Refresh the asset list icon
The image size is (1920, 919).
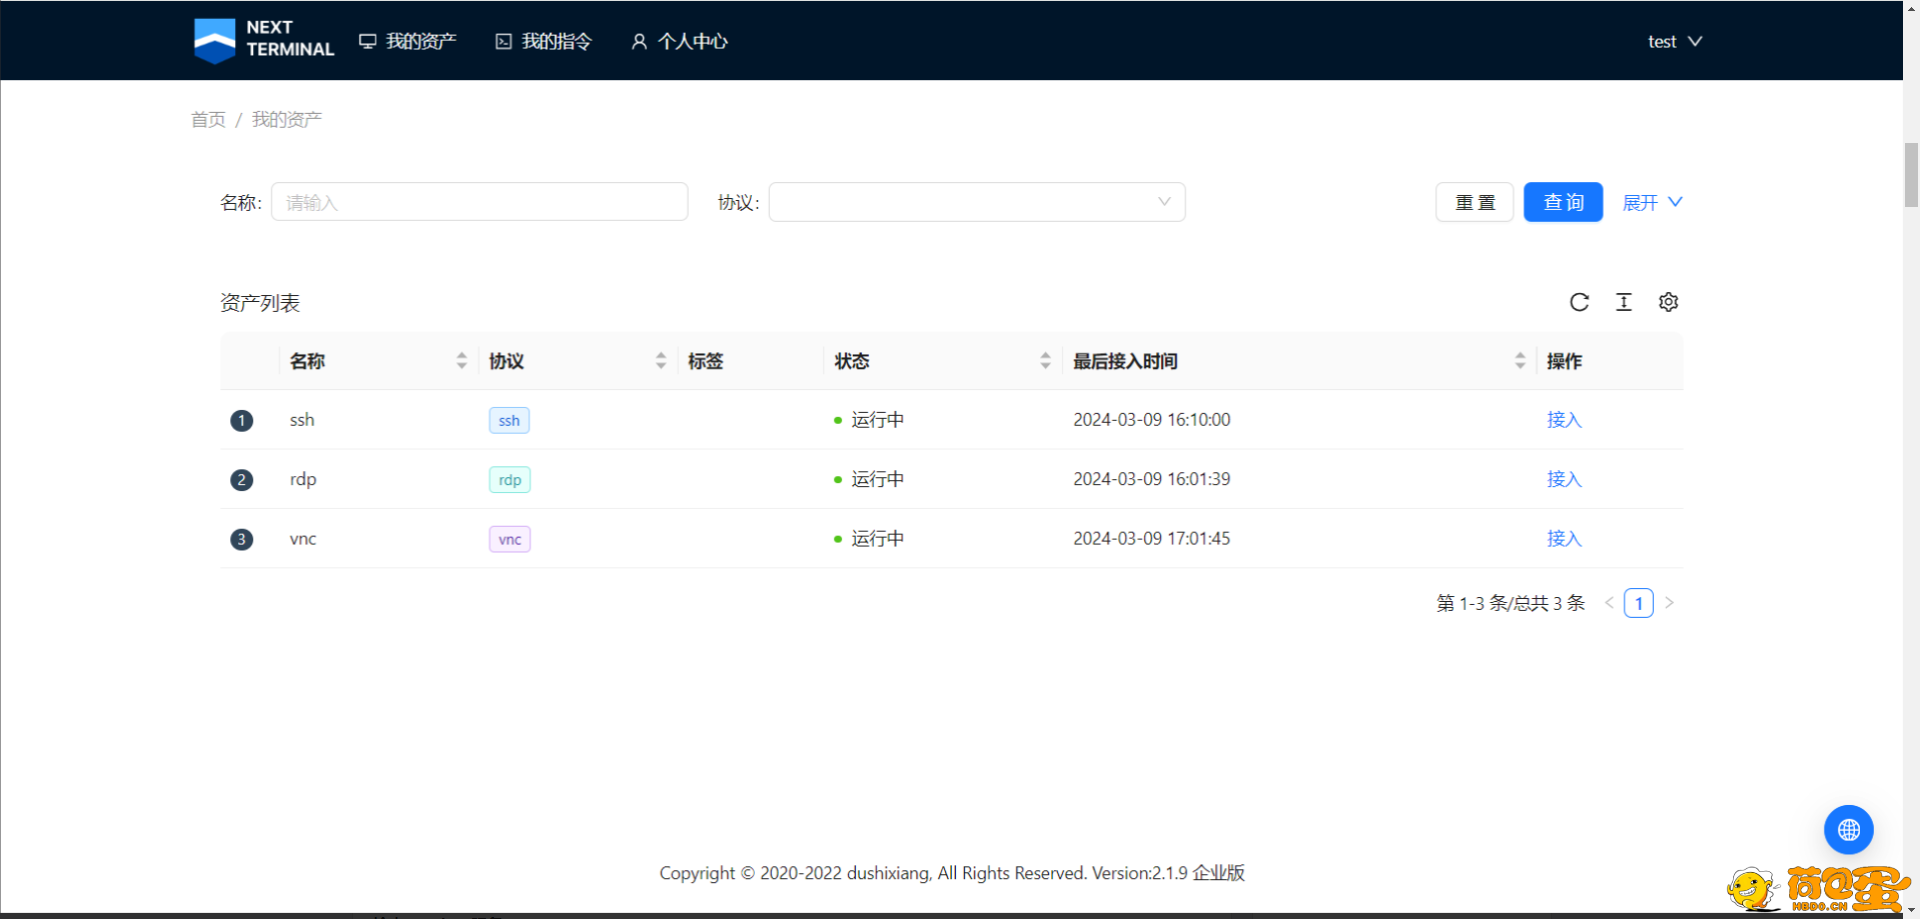point(1579,302)
